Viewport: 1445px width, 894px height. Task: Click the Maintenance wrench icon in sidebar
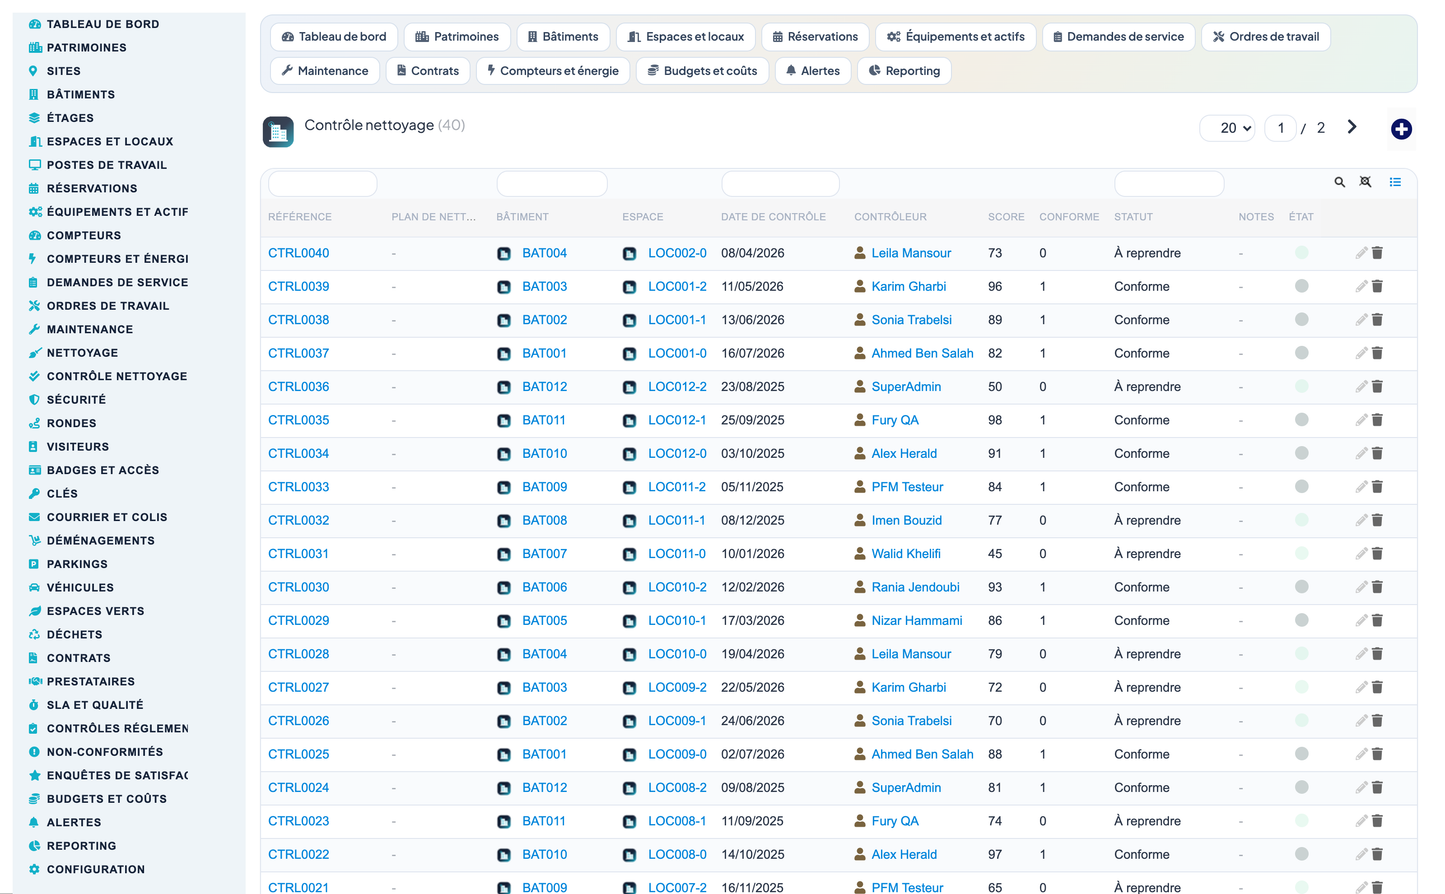34,329
